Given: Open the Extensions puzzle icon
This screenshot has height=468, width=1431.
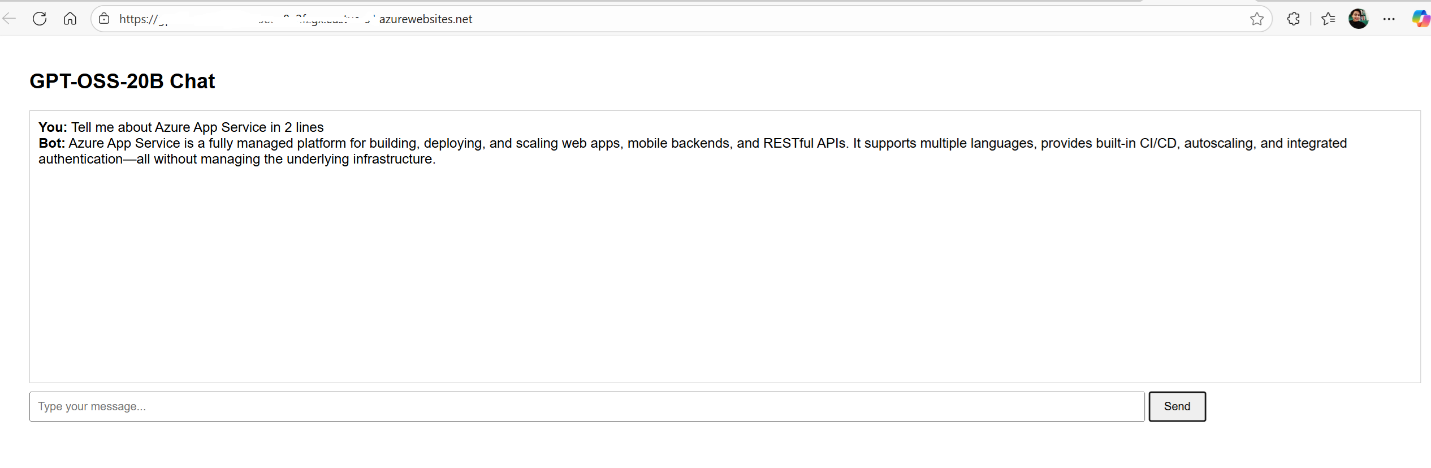Looking at the screenshot, I should 1293,18.
